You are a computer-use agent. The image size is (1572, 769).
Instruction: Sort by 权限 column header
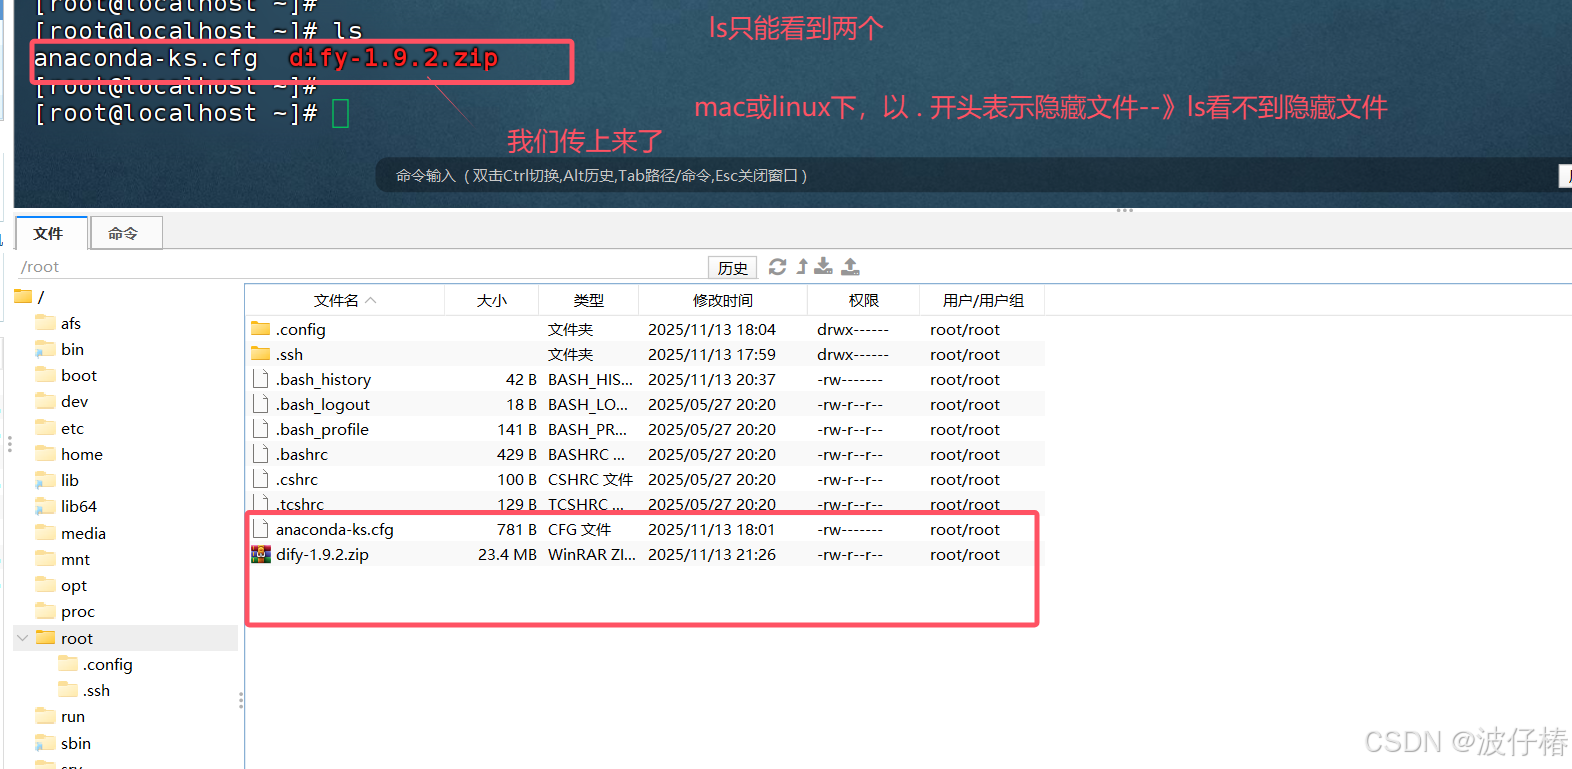coord(863,300)
